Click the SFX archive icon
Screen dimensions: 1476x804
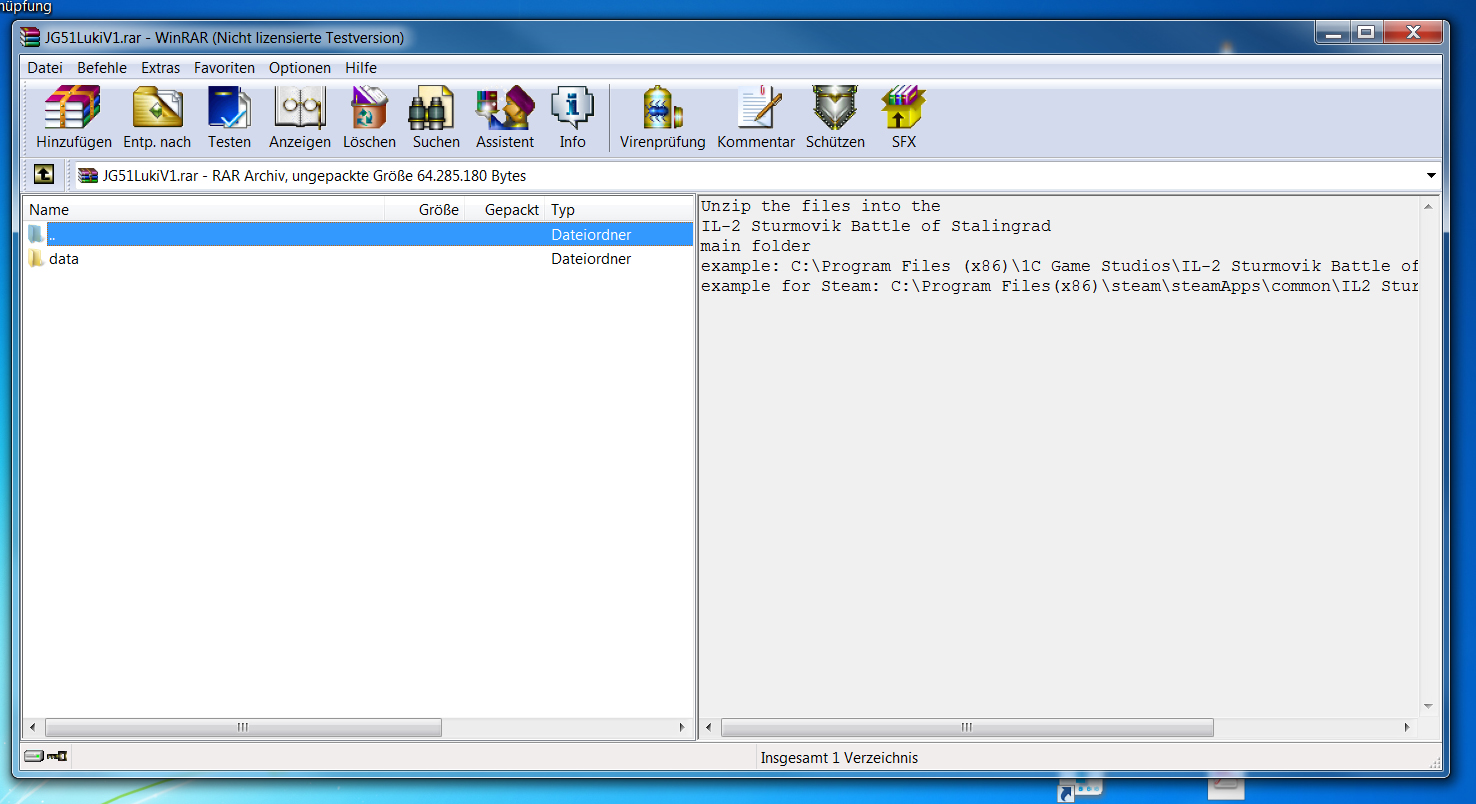point(904,118)
